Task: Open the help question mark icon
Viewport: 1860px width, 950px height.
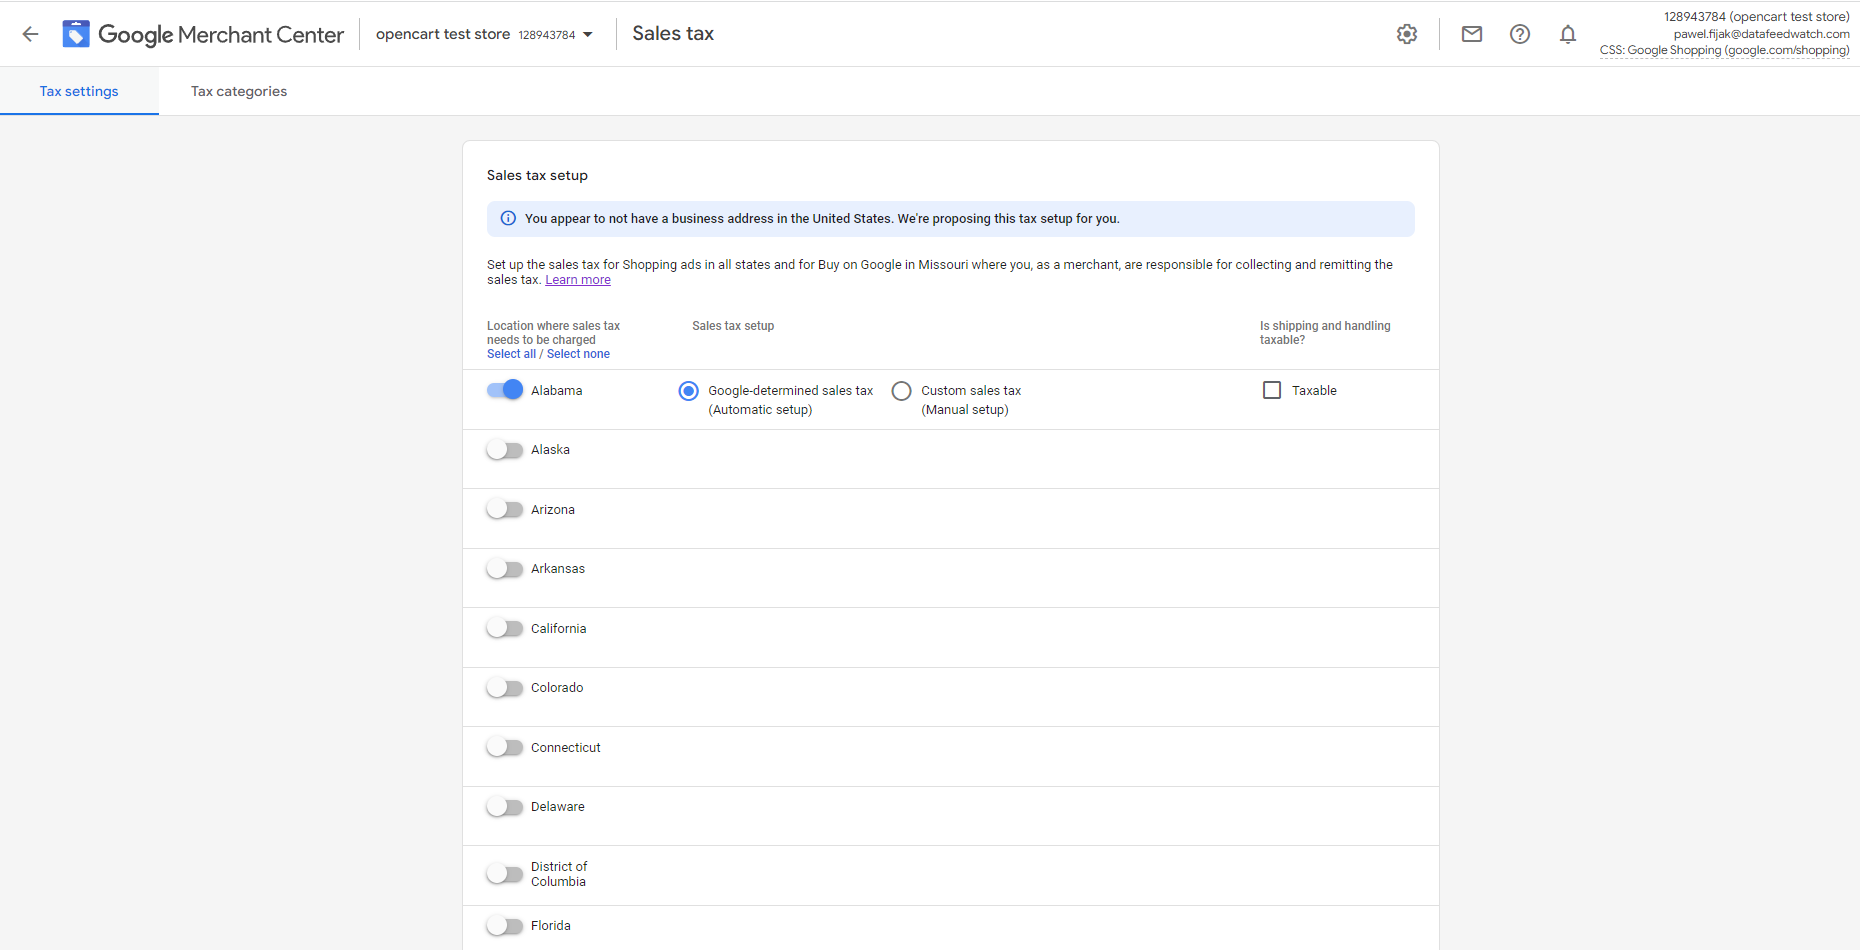Action: [1519, 34]
